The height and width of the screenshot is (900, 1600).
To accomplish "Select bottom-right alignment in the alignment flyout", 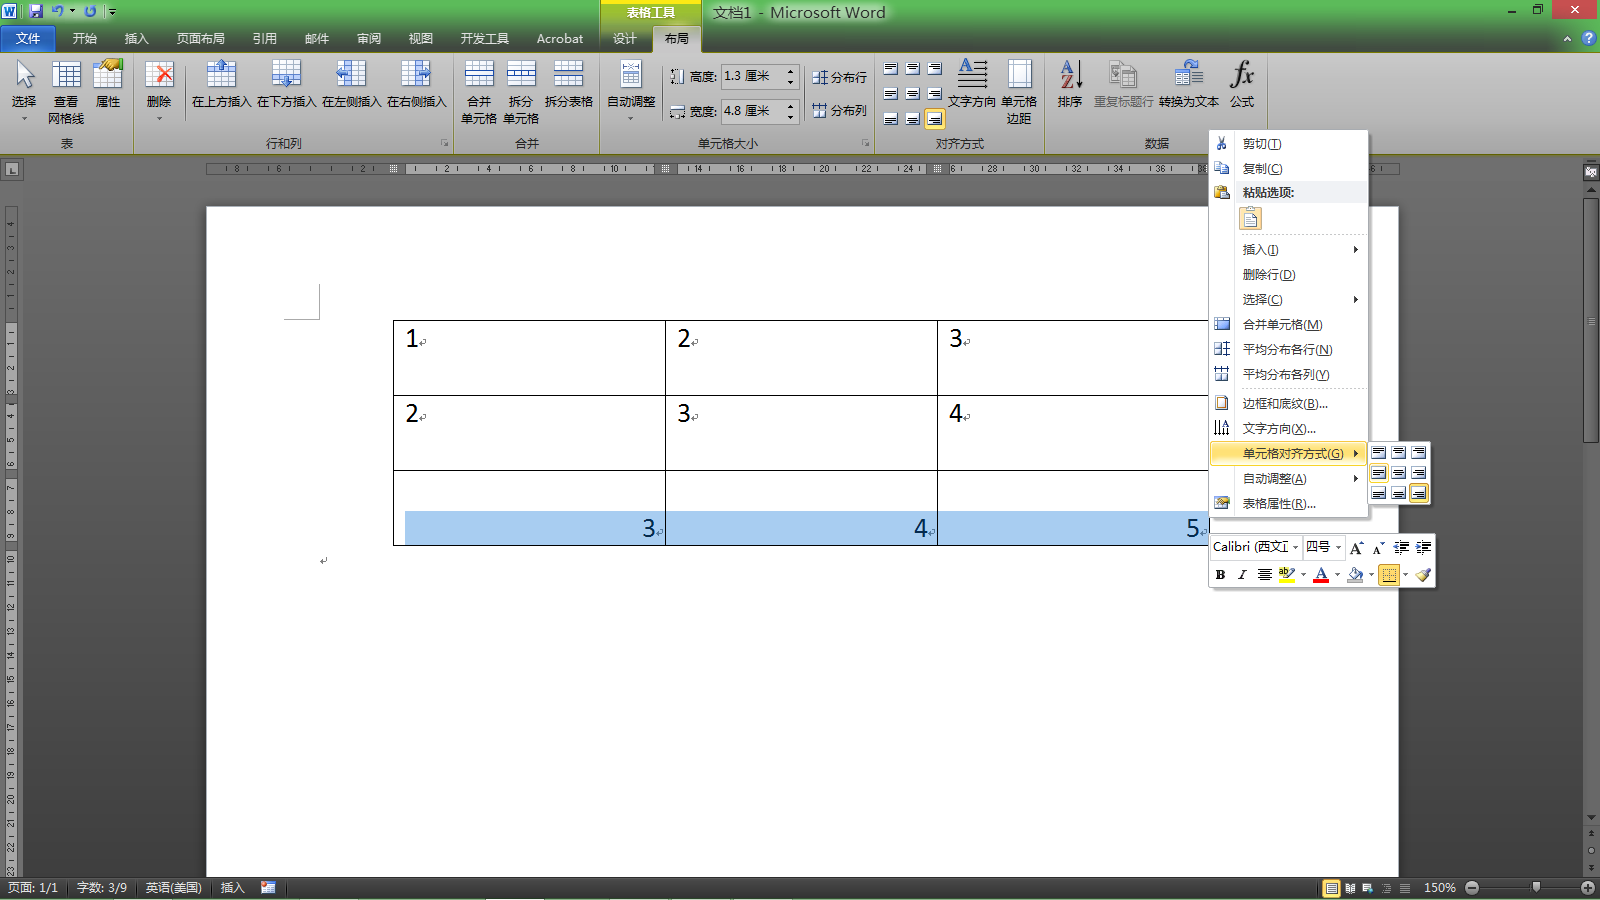I will pos(1419,493).
